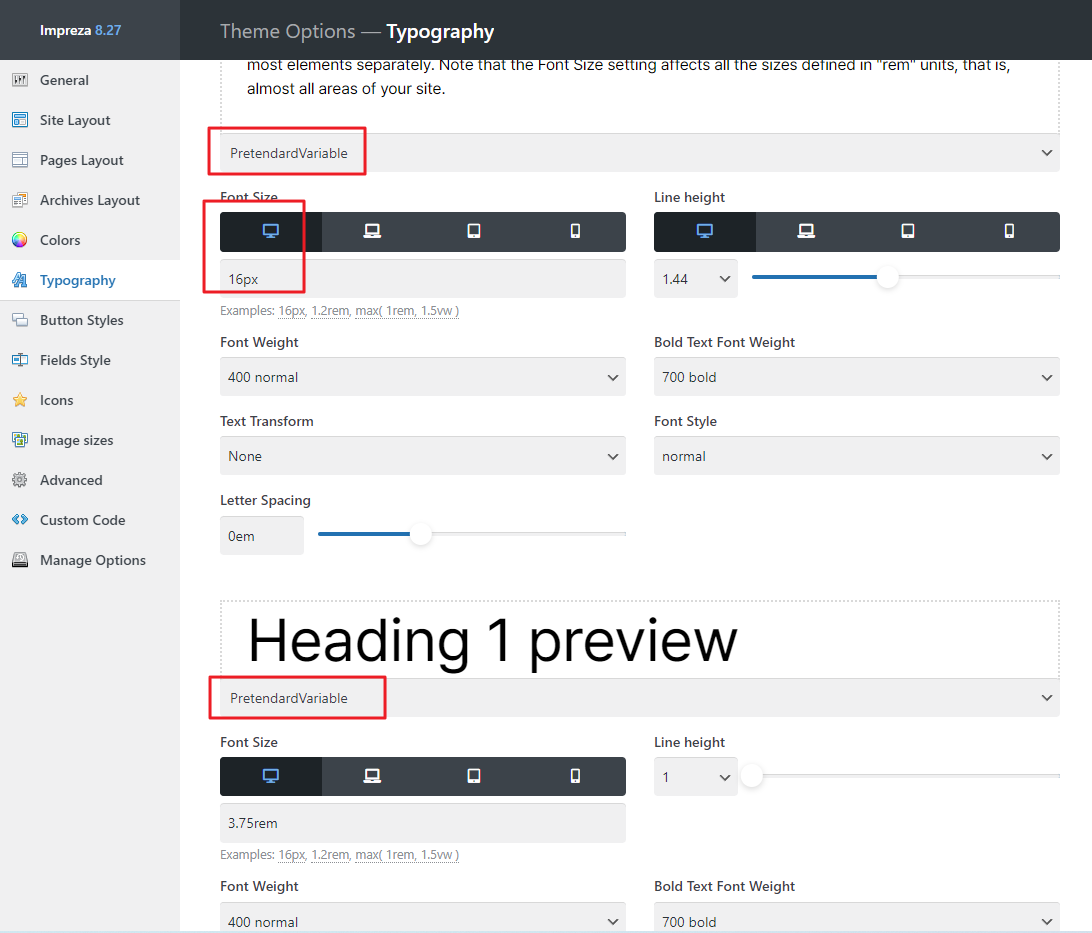The height and width of the screenshot is (933, 1092).
Task: Select laptop view for Heading 1 Font Size
Action: click(373, 776)
